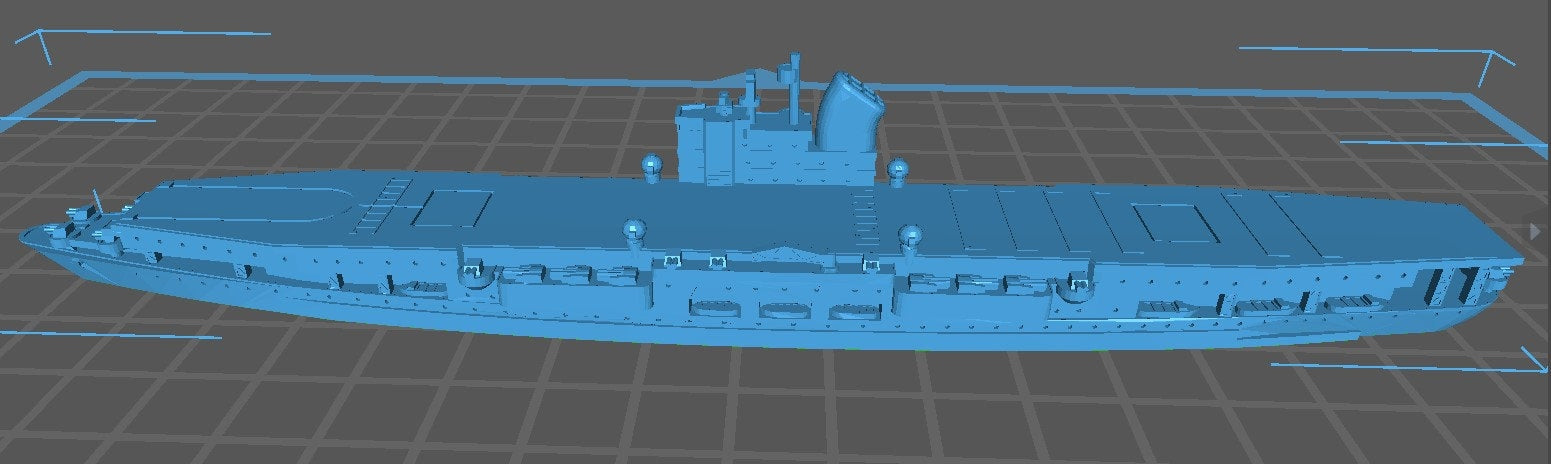
Task: Pick the near-side dome director toward the stern
Action: point(910,238)
